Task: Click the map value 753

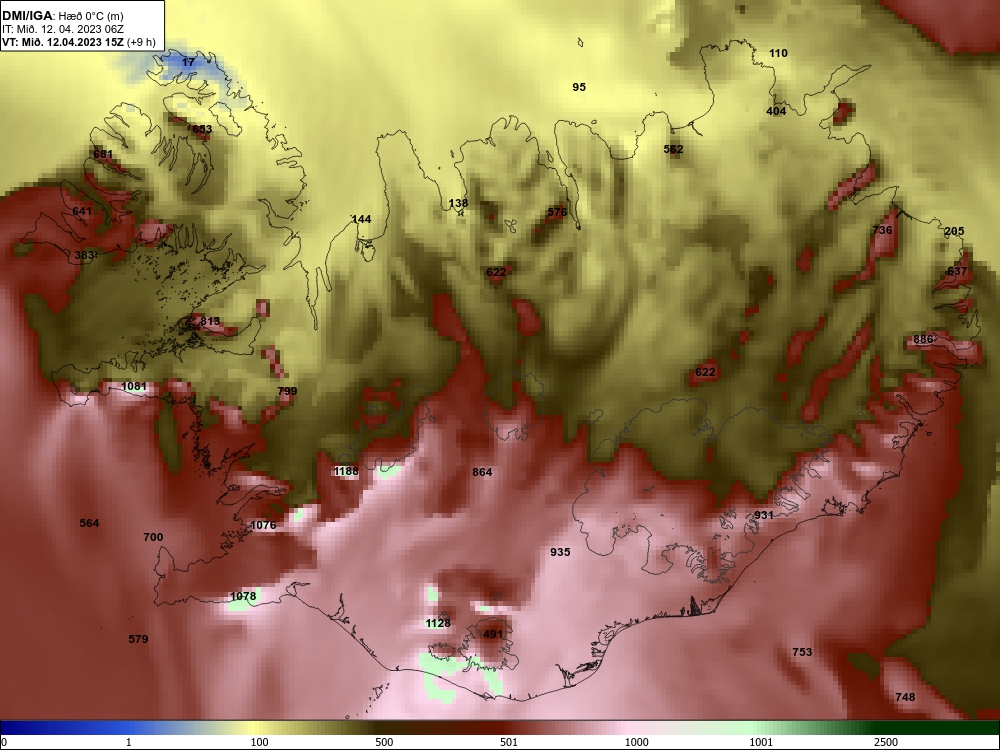Action: tap(802, 651)
